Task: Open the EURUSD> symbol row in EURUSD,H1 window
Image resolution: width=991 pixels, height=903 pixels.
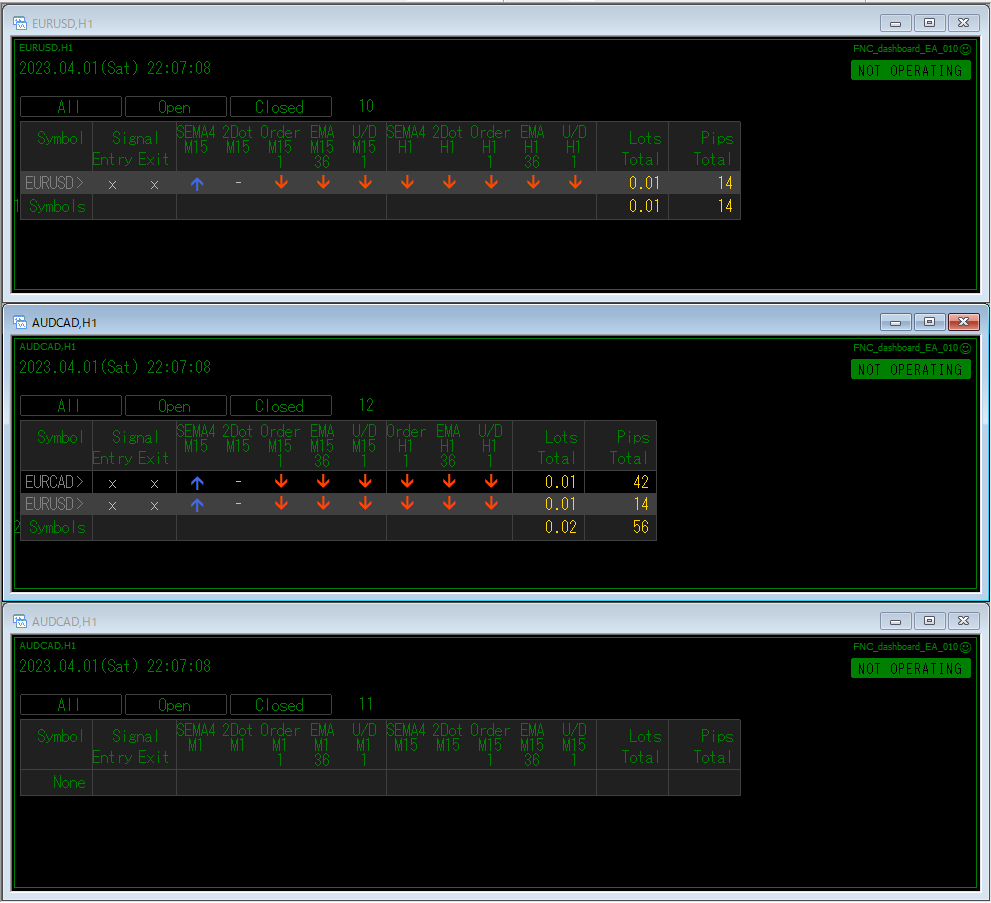Action: click(55, 183)
